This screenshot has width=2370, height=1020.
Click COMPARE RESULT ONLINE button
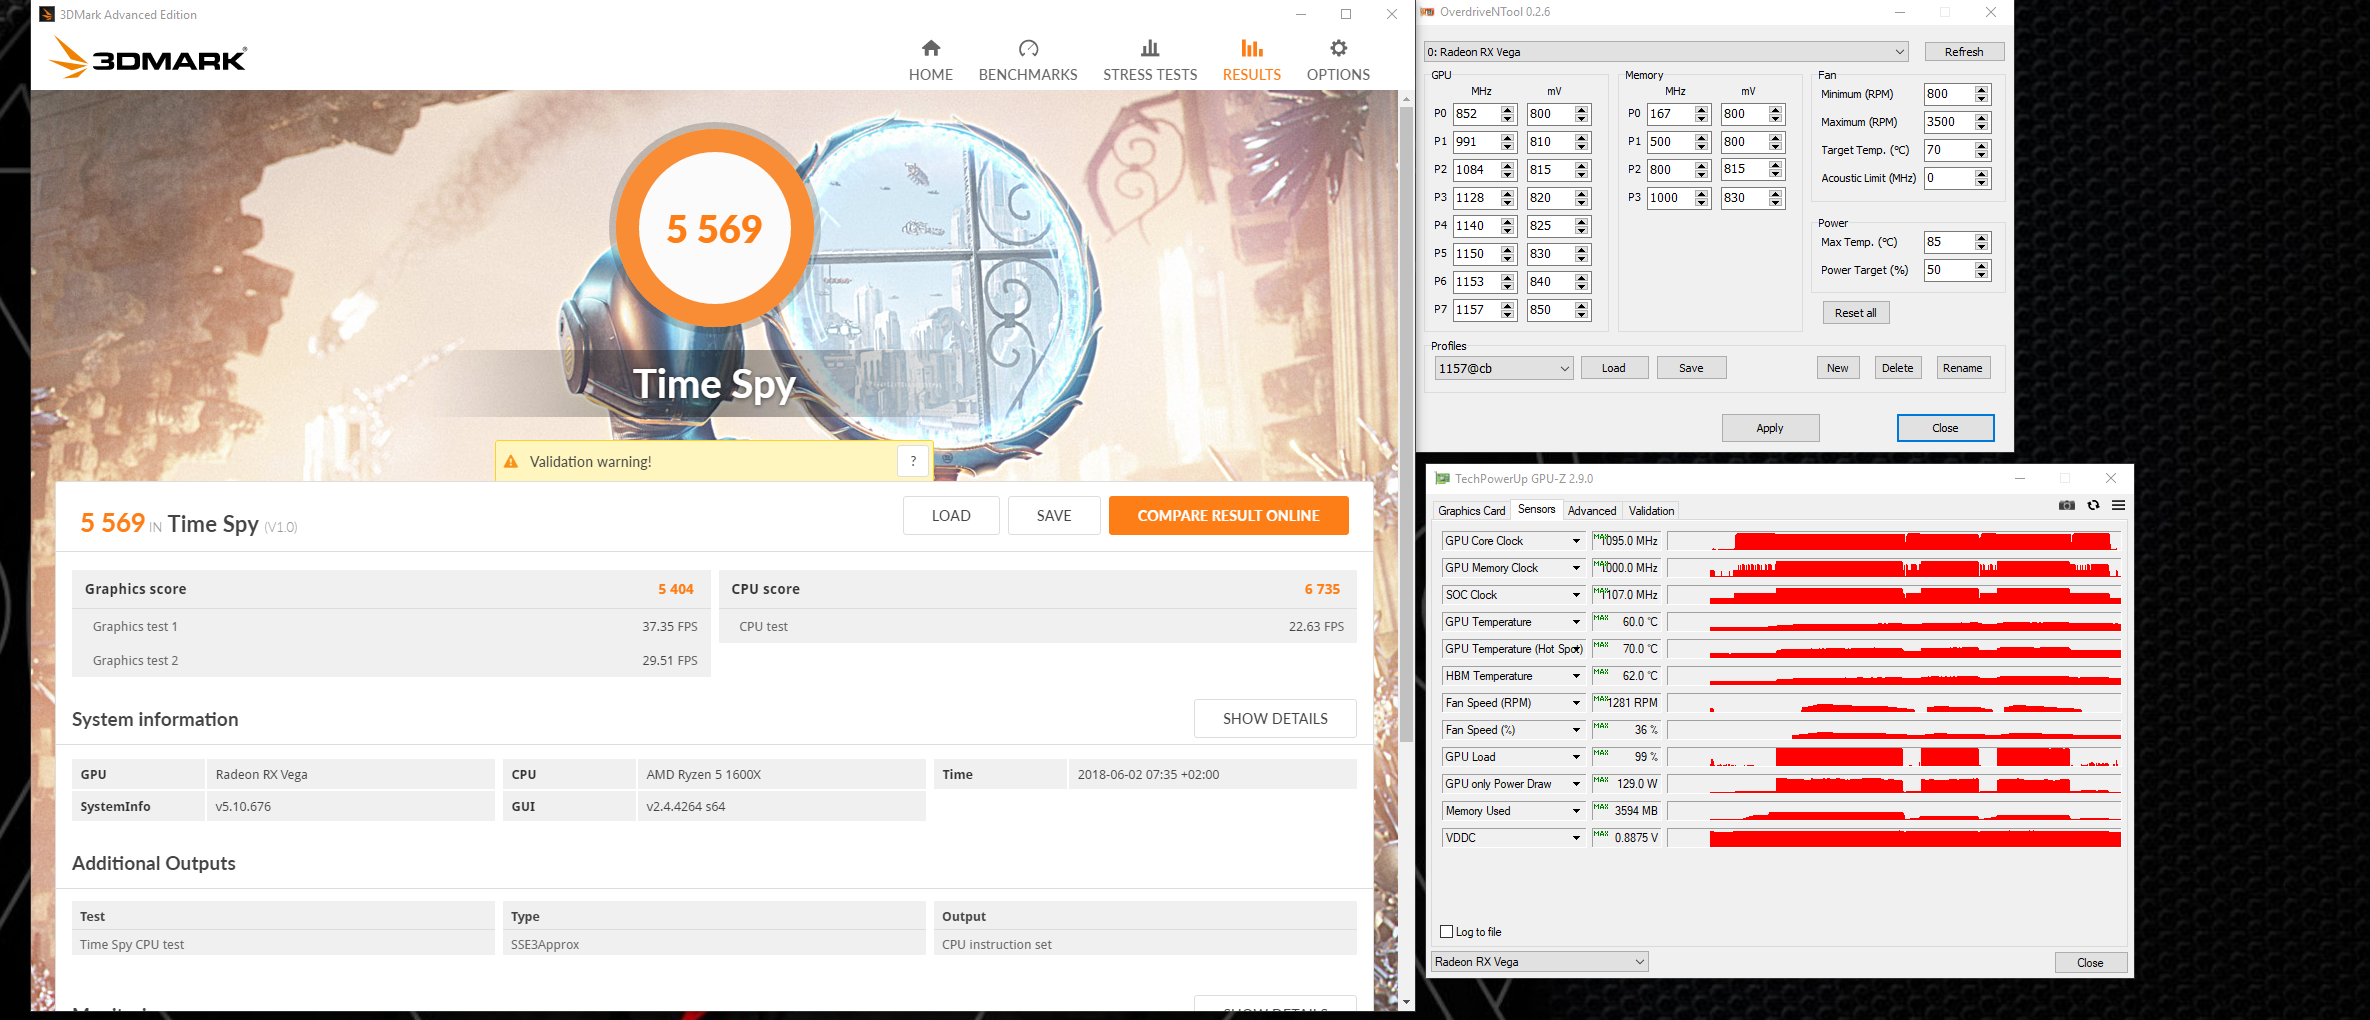tap(1228, 516)
